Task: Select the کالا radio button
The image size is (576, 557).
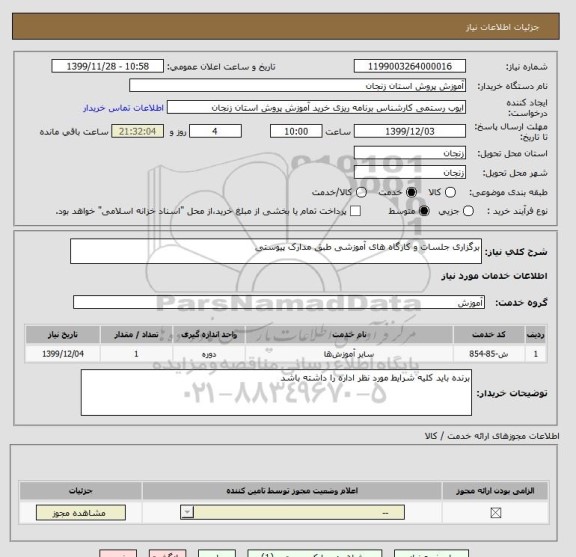Action: coord(450,192)
